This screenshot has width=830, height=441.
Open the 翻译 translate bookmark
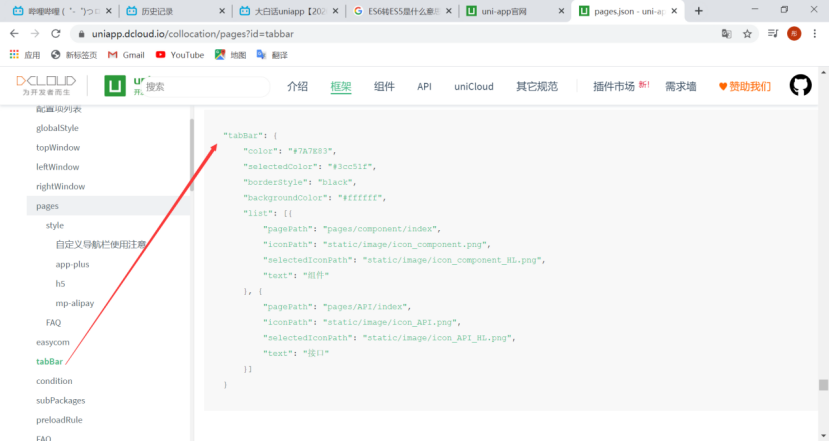click(272, 55)
